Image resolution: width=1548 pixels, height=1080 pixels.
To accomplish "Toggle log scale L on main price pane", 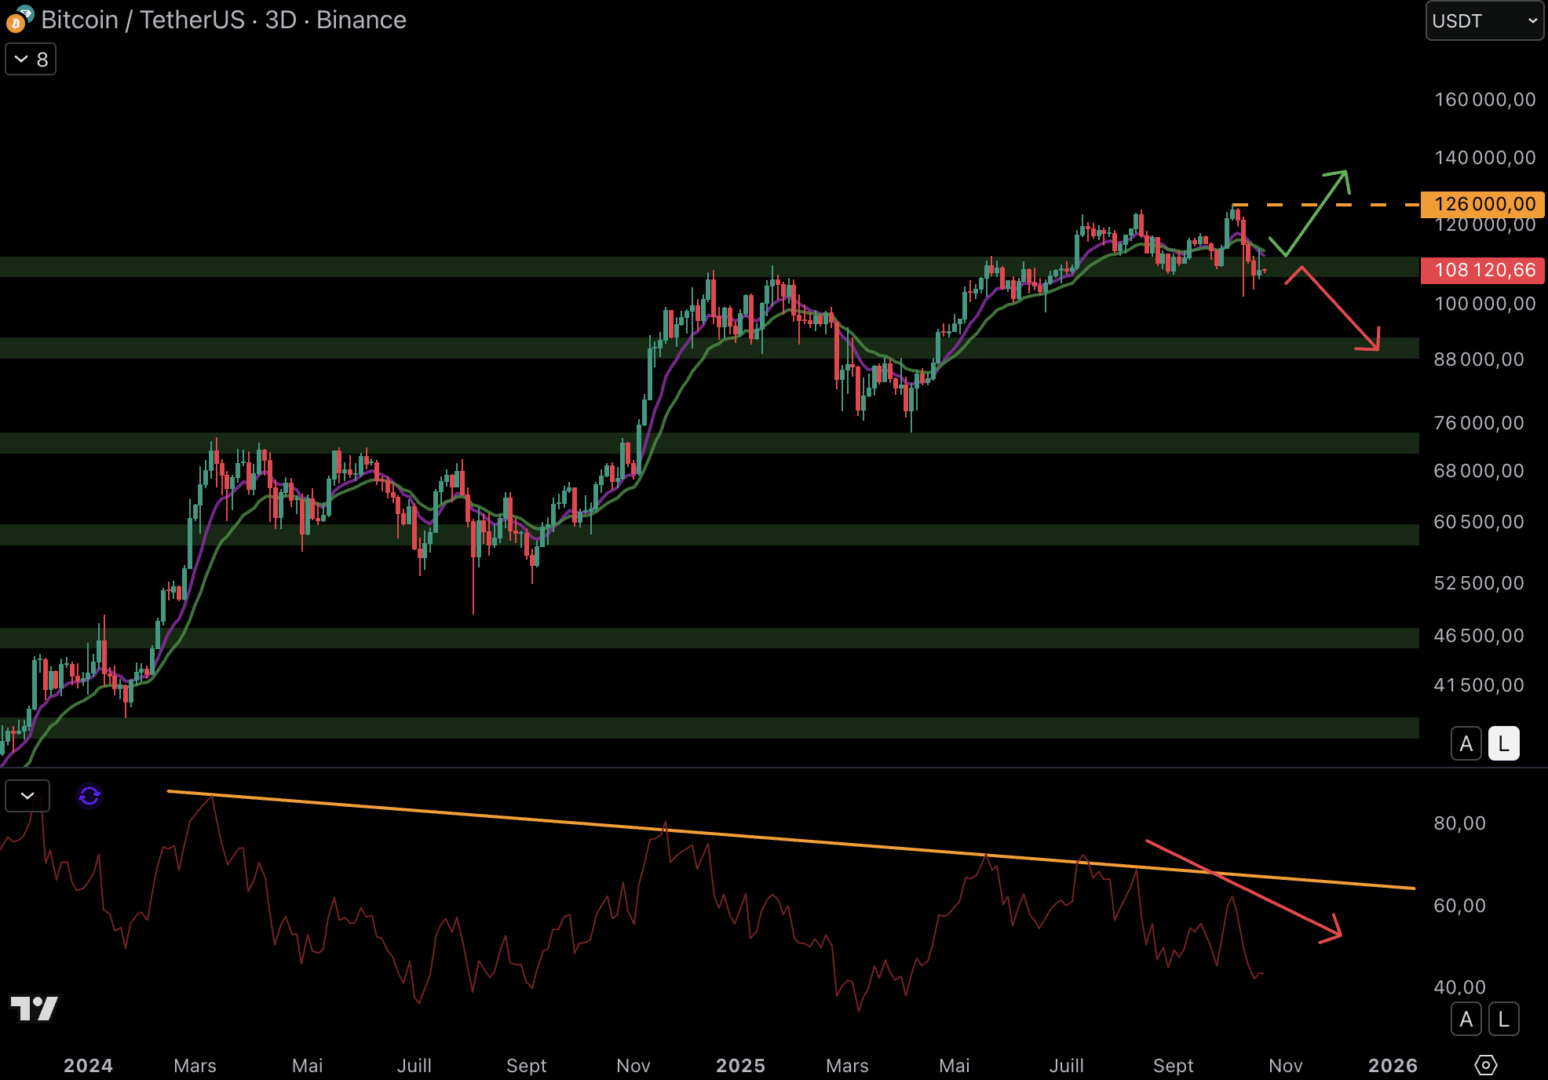I will click(x=1503, y=744).
